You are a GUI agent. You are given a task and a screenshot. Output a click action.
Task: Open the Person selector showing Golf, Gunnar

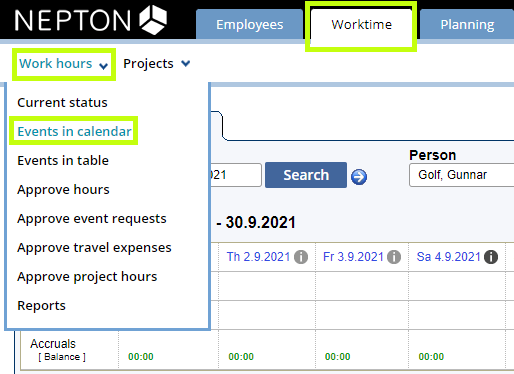462,175
